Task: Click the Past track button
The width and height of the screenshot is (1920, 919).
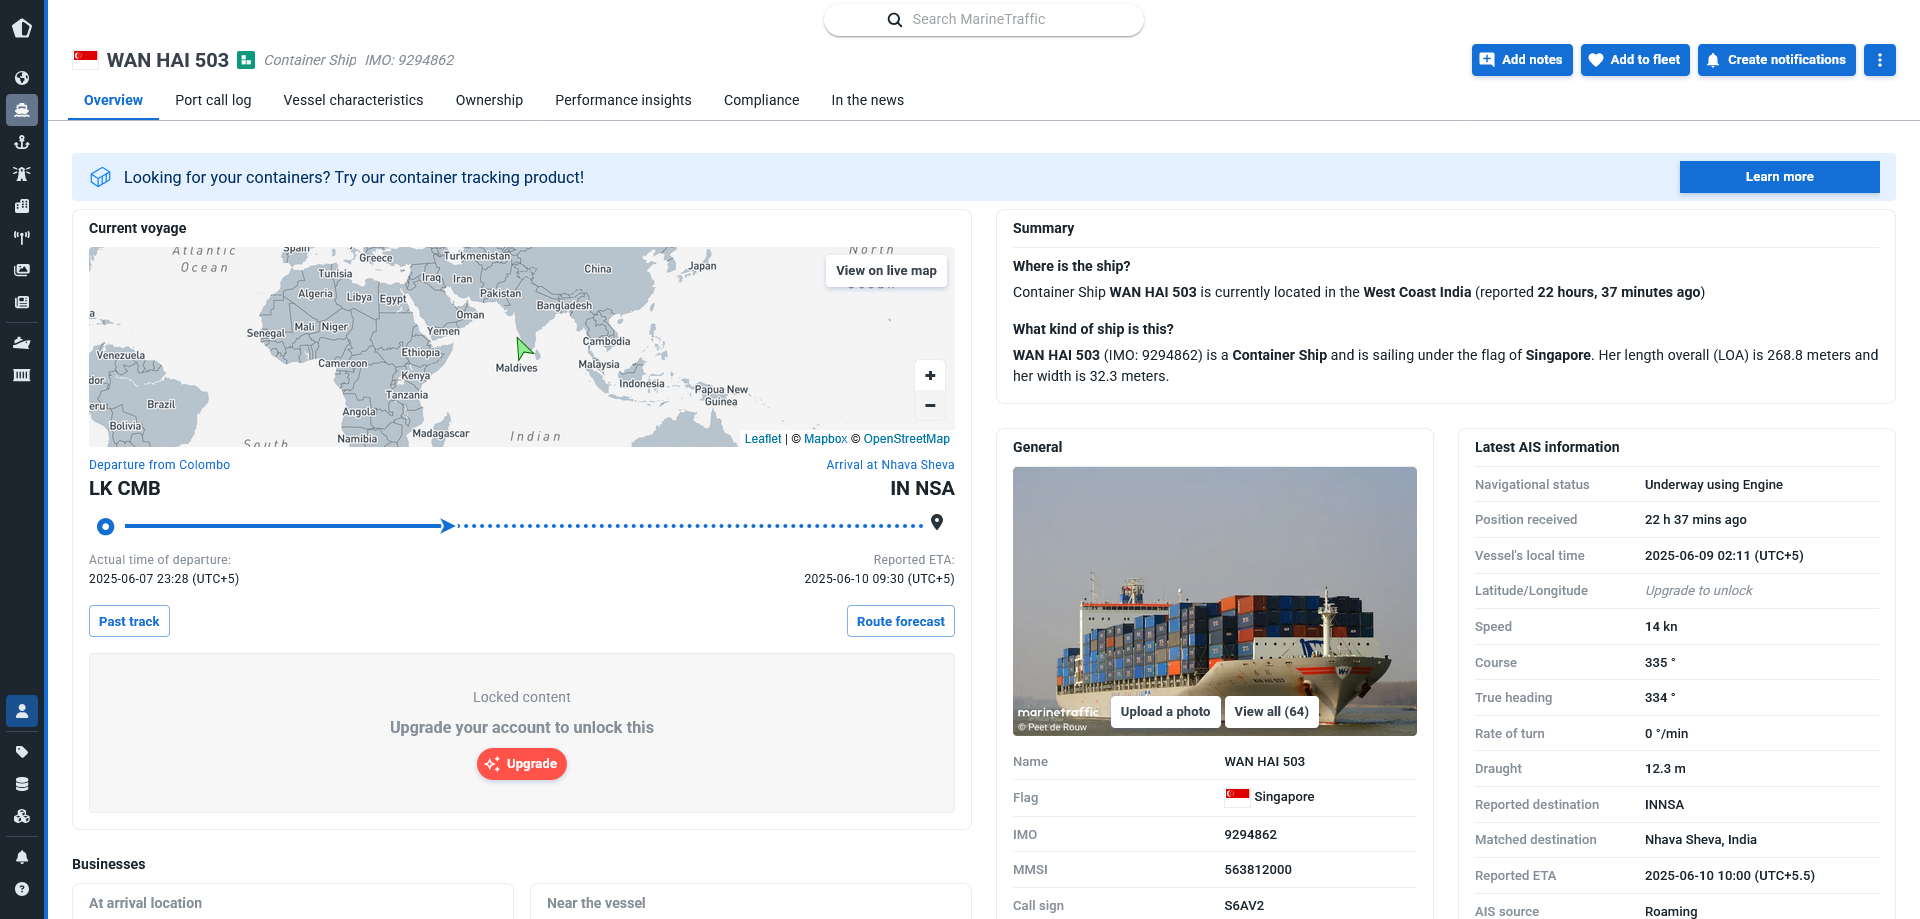Action: coord(129,621)
